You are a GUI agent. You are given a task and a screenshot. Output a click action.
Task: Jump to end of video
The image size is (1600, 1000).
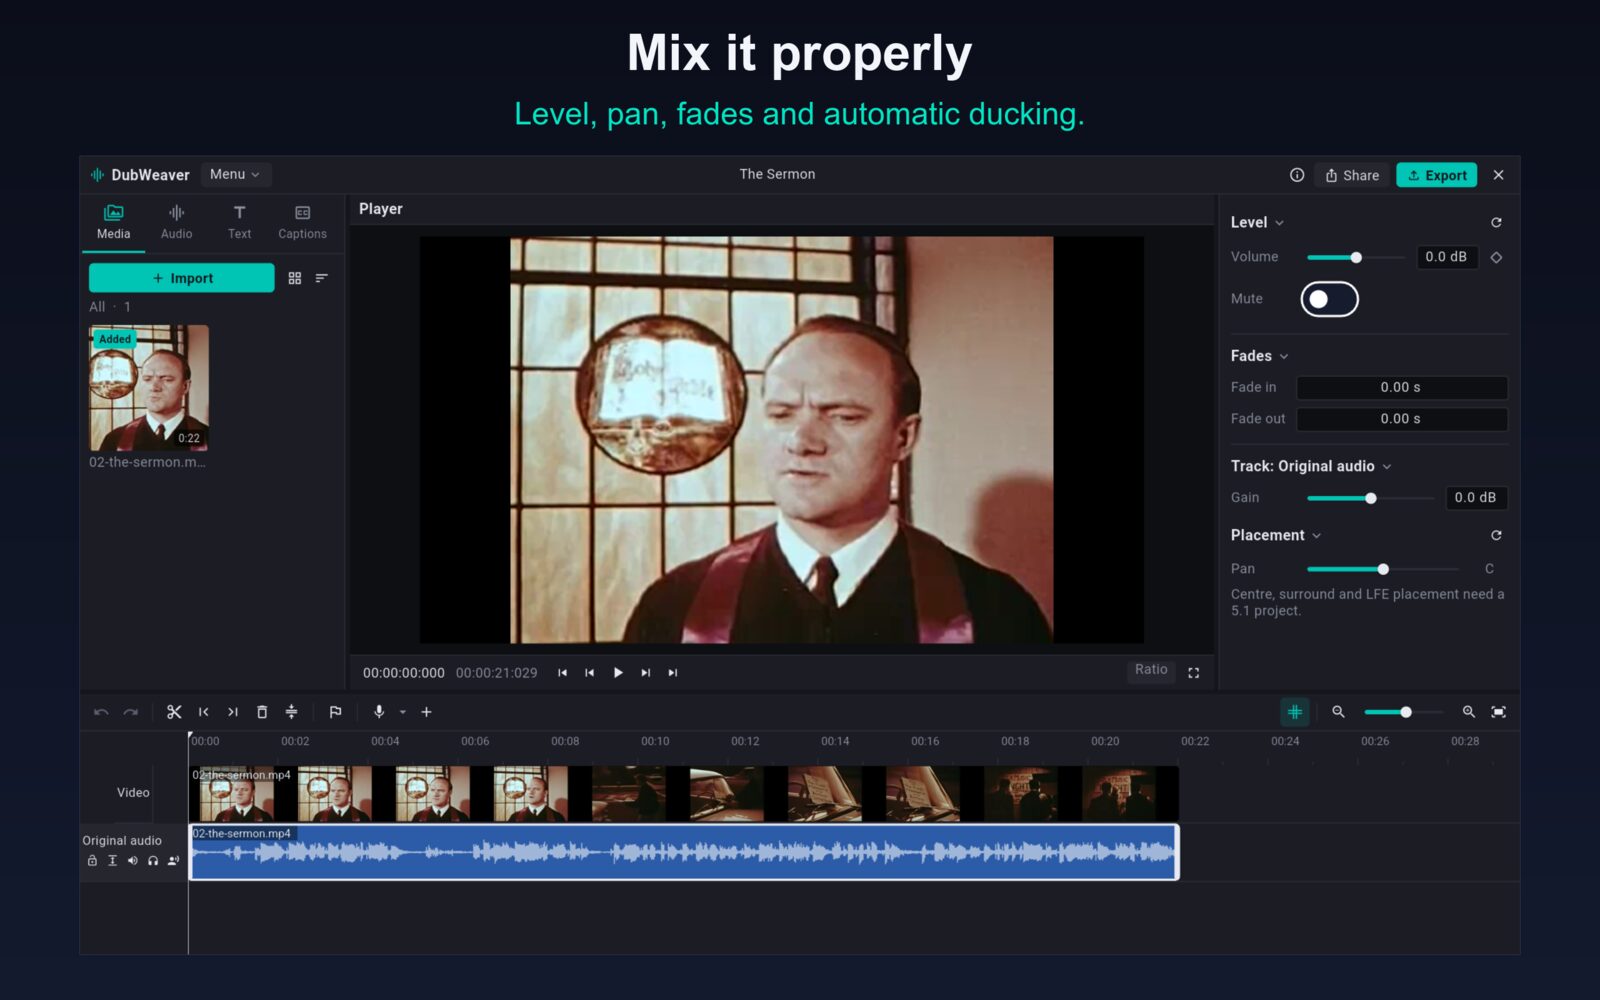coord(672,673)
